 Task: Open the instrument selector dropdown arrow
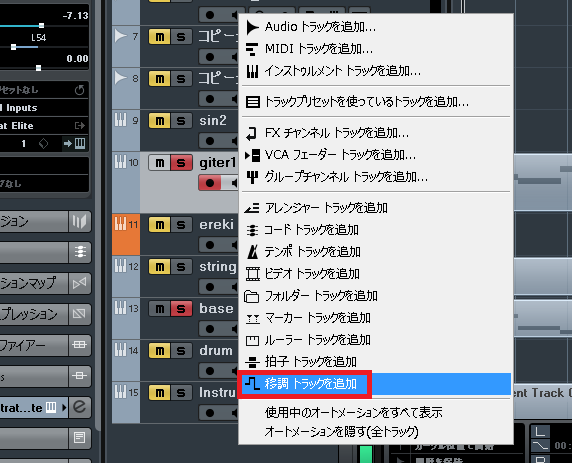click(x=65, y=407)
